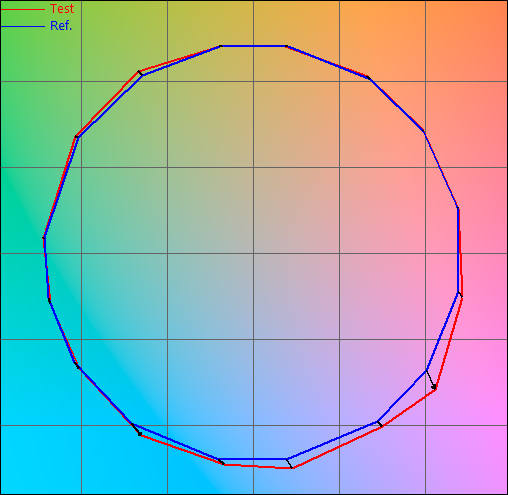Click the blue "Ref." legend label

pos(61,26)
